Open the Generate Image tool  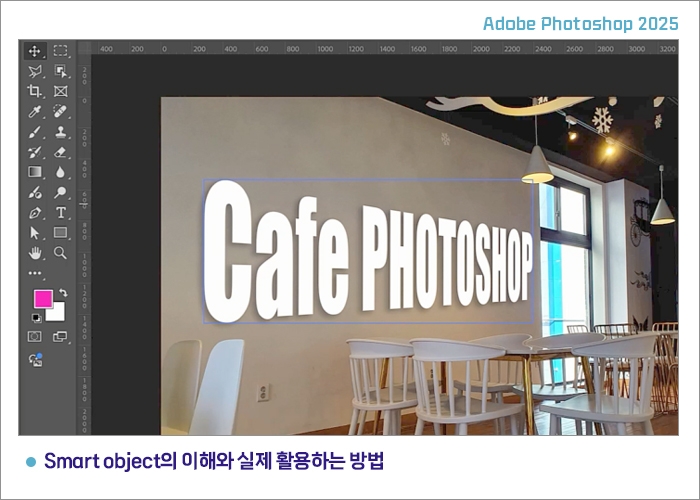click(x=36, y=359)
